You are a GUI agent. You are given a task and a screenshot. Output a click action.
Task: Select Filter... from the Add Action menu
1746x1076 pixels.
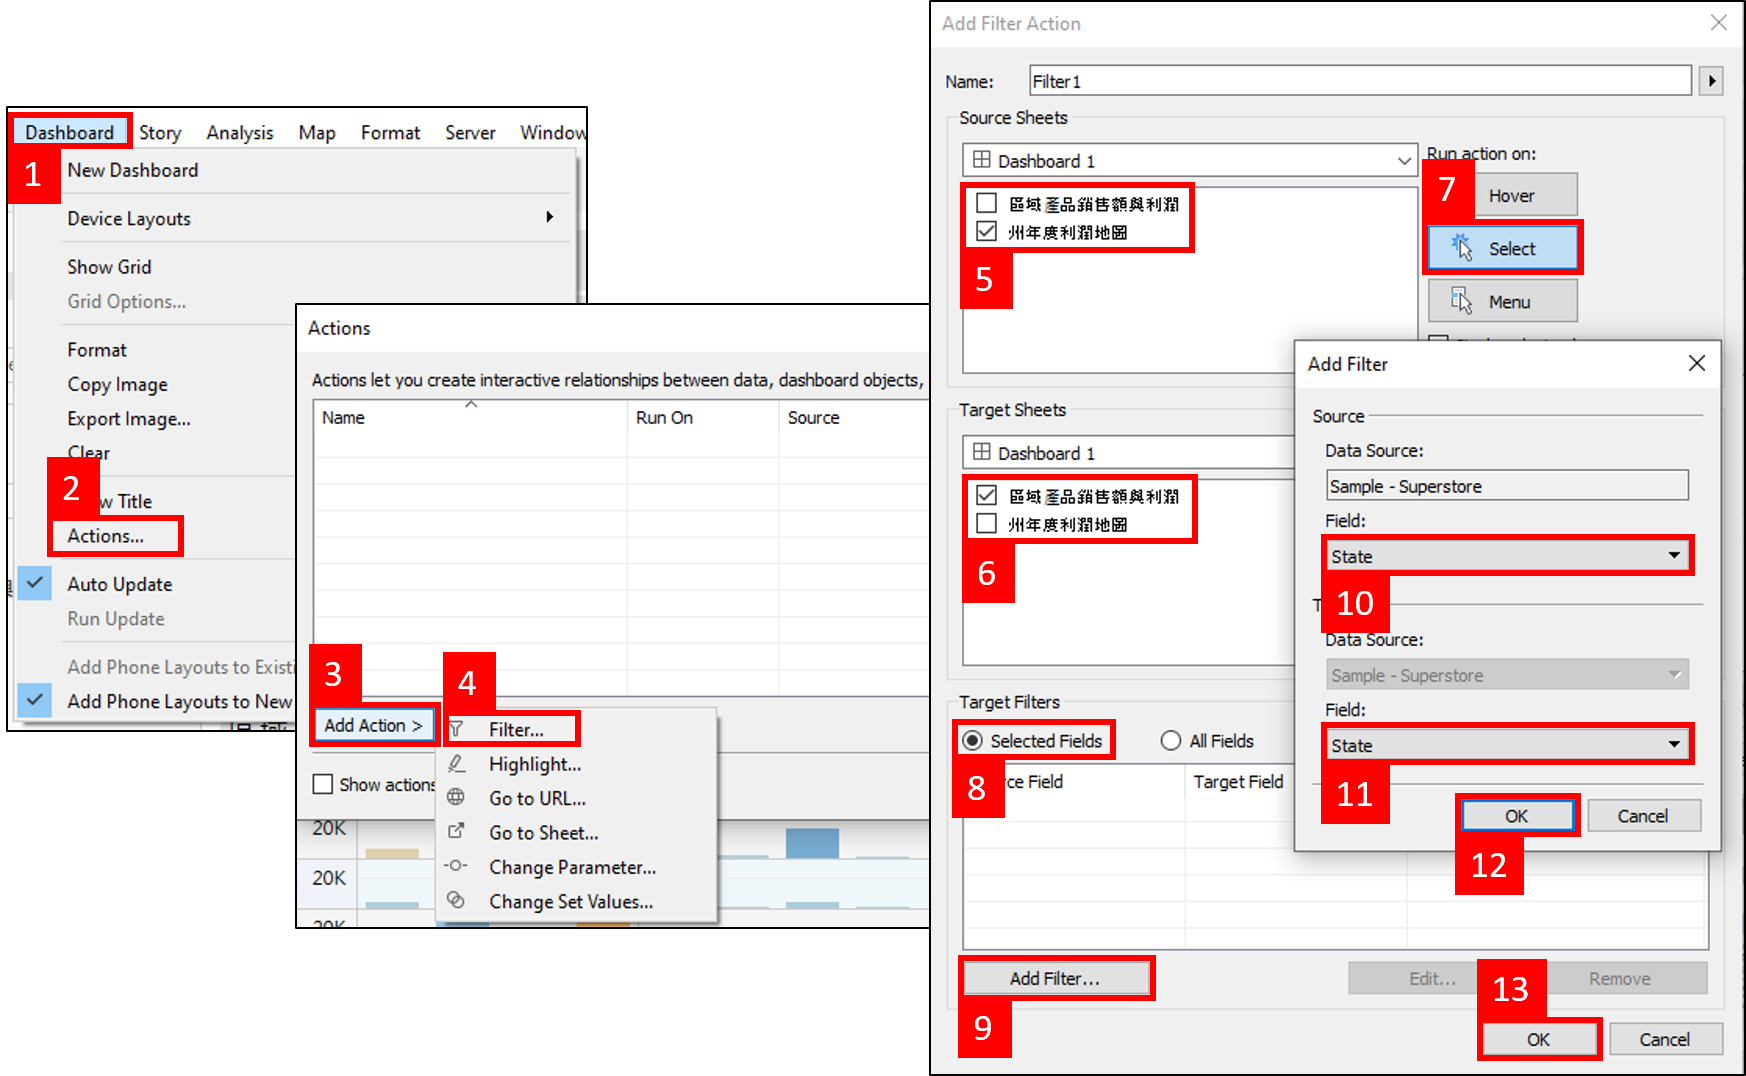516,729
